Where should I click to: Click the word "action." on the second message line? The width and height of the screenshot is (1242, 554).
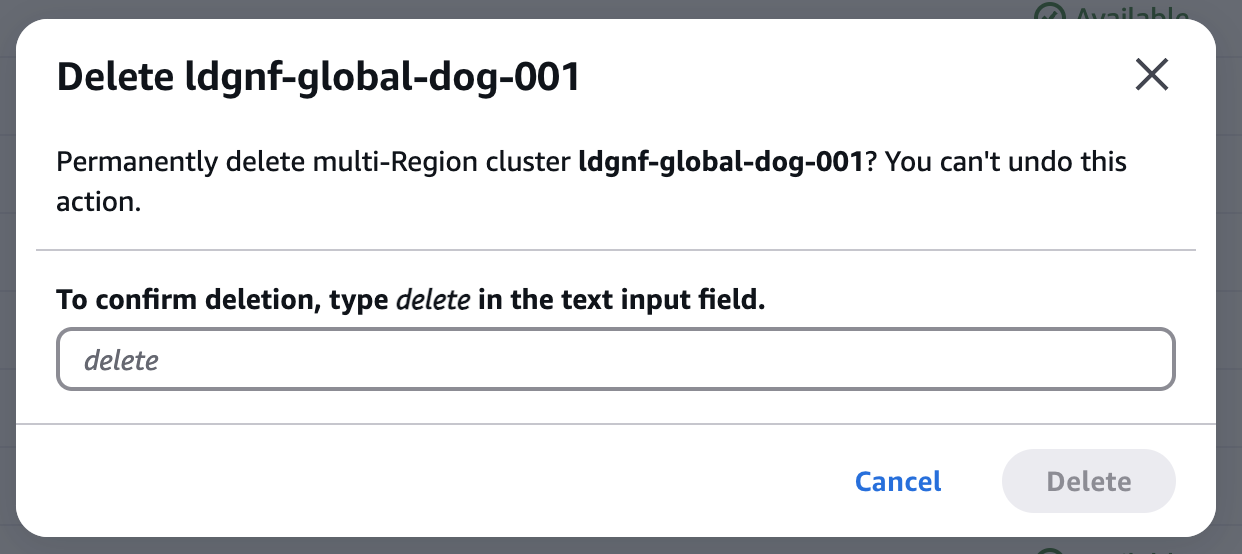[x=98, y=202]
